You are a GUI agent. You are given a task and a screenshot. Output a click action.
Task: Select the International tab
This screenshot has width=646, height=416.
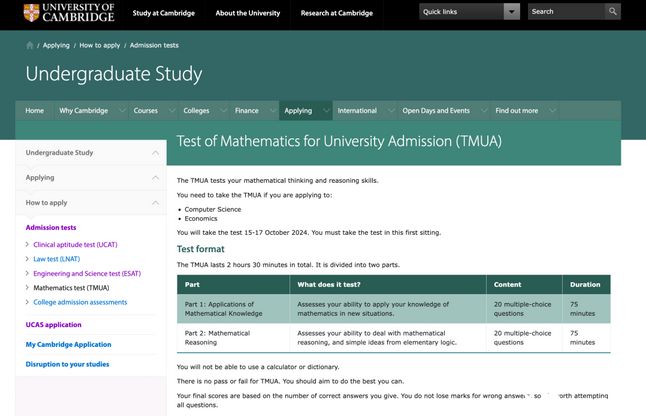357,110
